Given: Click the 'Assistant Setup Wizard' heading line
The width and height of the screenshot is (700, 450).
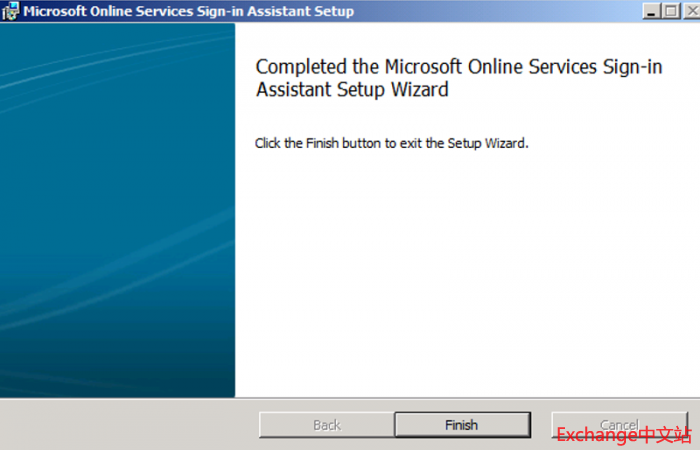Looking at the screenshot, I should pyautogui.click(x=352, y=90).
